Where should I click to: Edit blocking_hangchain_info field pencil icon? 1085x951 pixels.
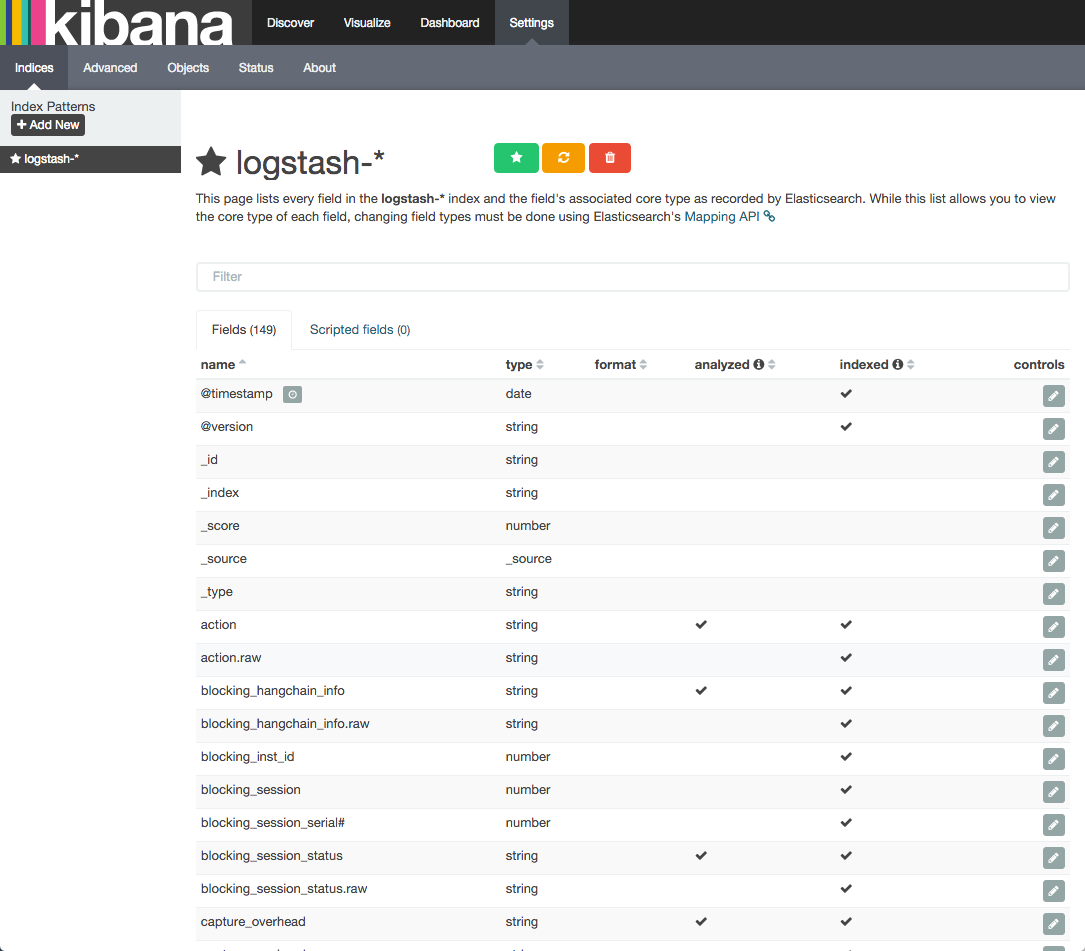coord(1053,693)
